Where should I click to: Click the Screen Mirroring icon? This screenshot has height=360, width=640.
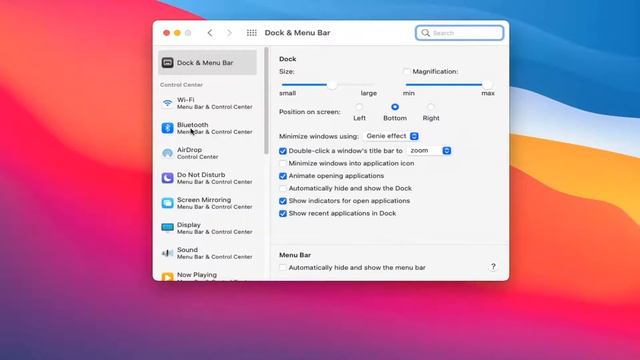[167, 203]
